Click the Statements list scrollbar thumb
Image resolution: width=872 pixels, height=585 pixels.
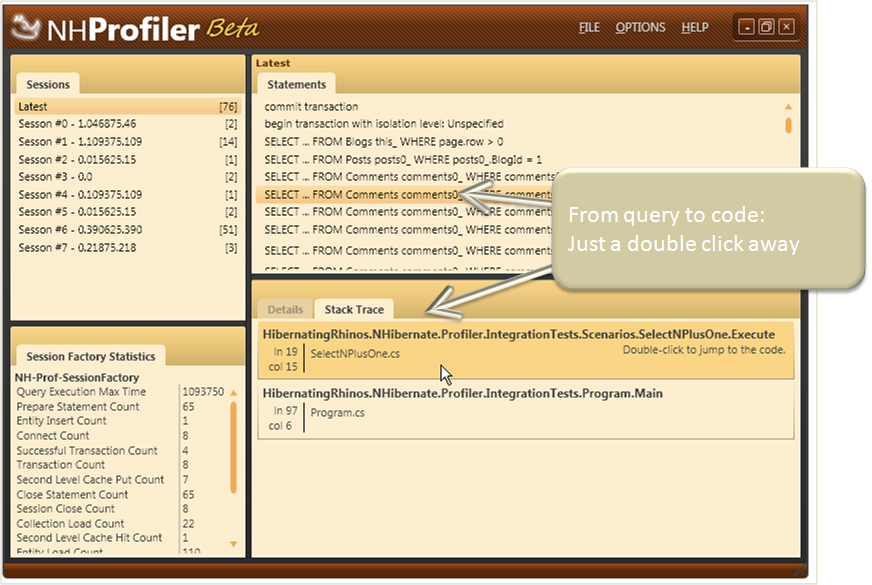click(x=788, y=125)
